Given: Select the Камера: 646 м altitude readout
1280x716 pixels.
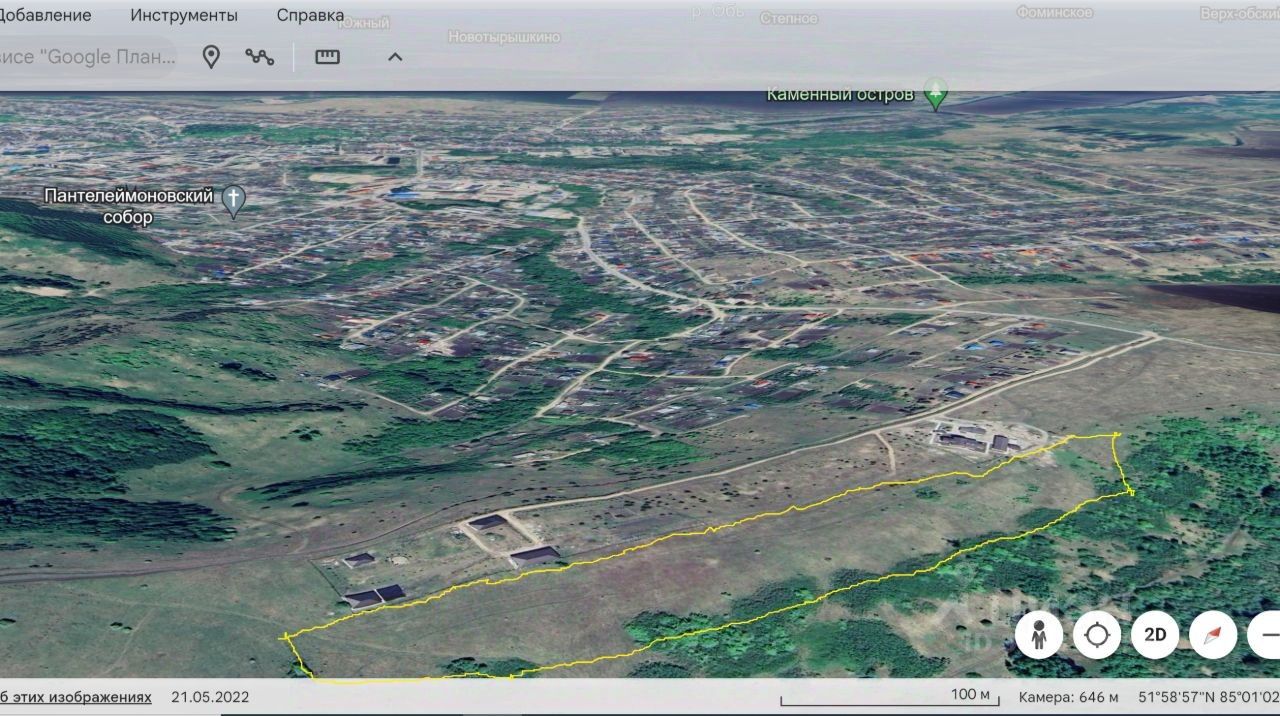Looking at the screenshot, I should (x=1069, y=696).
